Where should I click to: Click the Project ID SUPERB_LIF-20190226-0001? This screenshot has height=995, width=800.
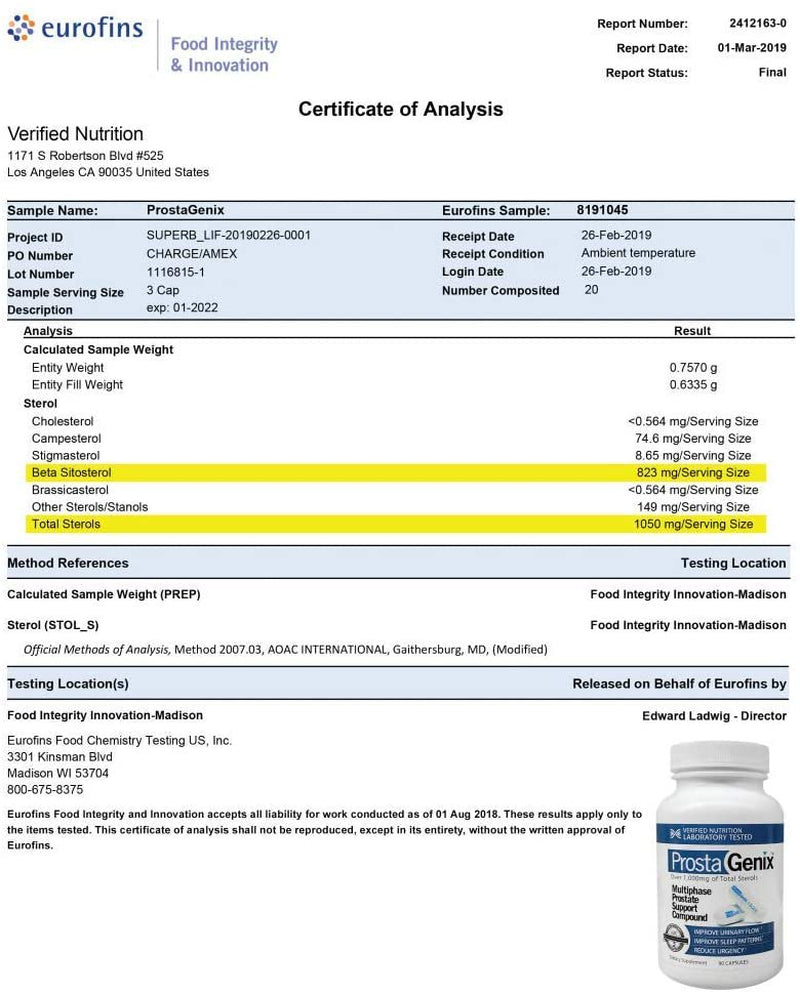228,236
